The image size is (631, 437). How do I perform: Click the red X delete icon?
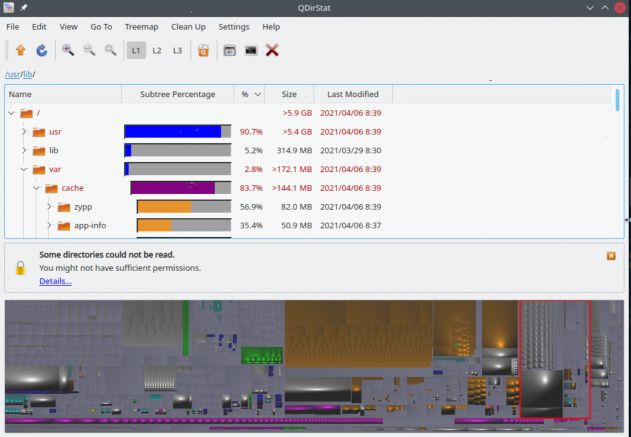(x=272, y=50)
